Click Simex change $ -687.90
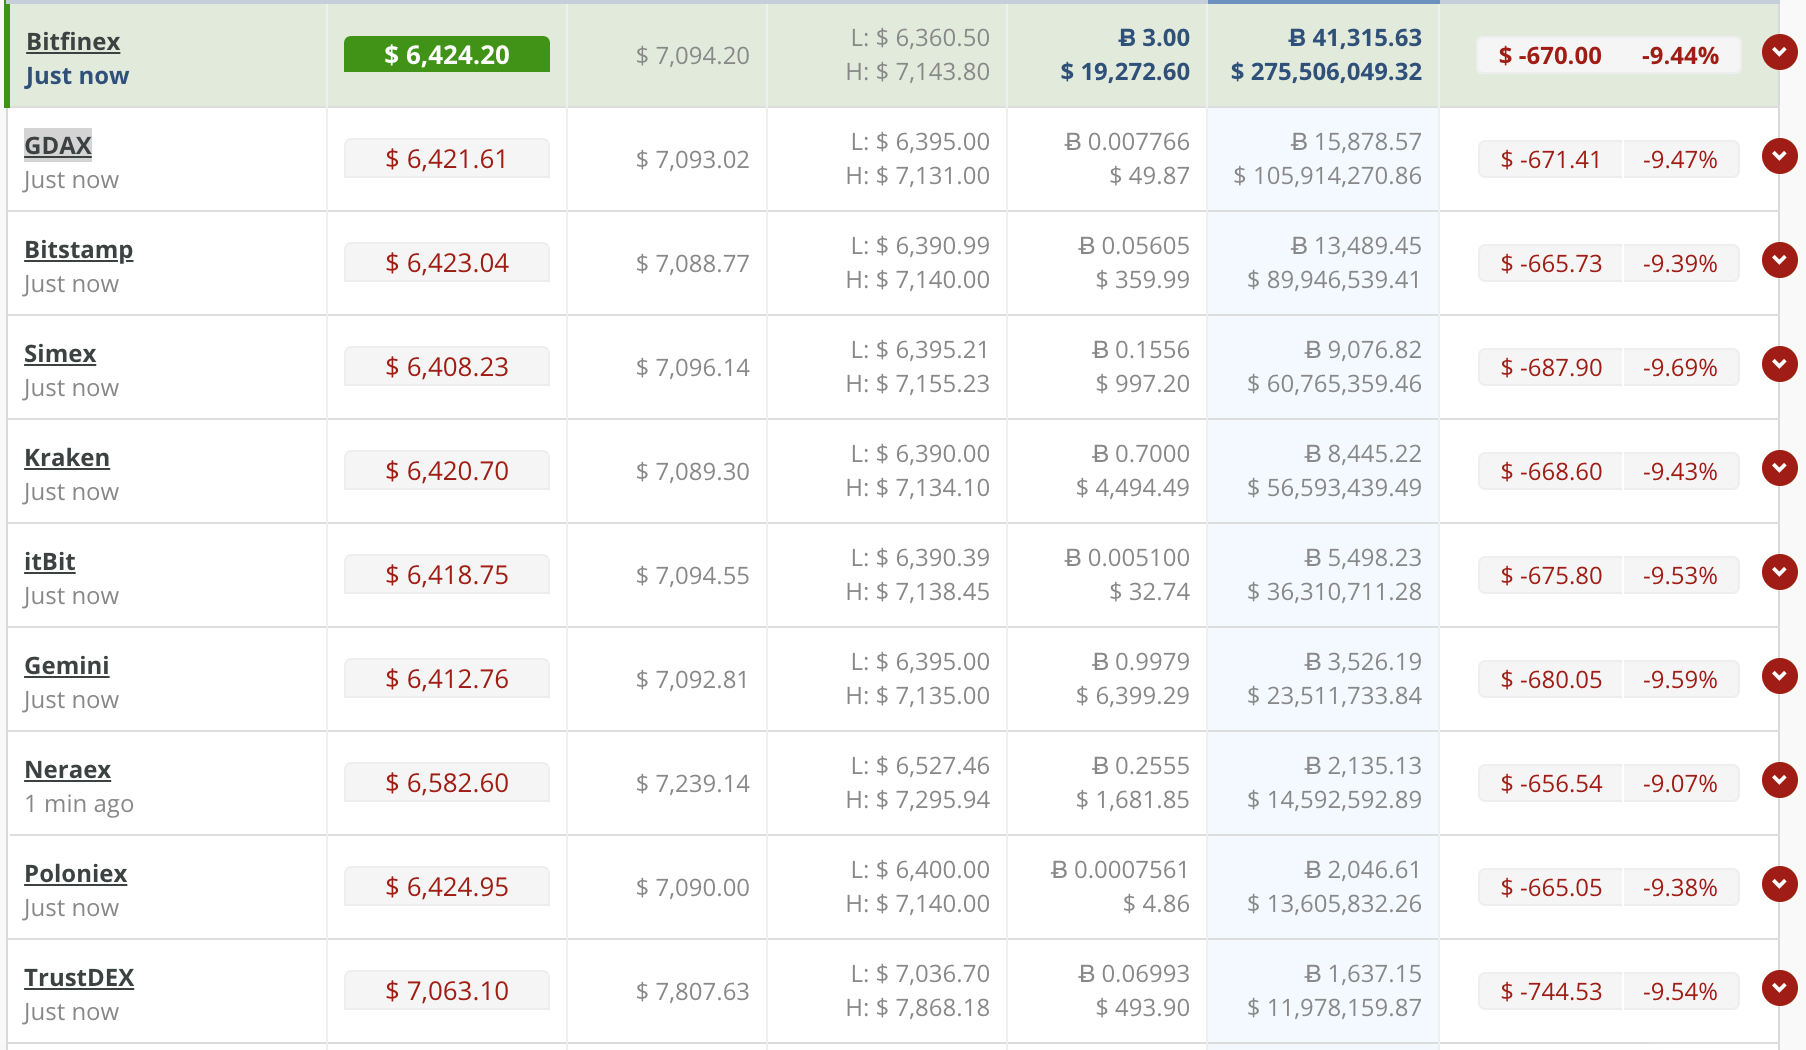The image size is (1806, 1050). pyautogui.click(x=1550, y=368)
